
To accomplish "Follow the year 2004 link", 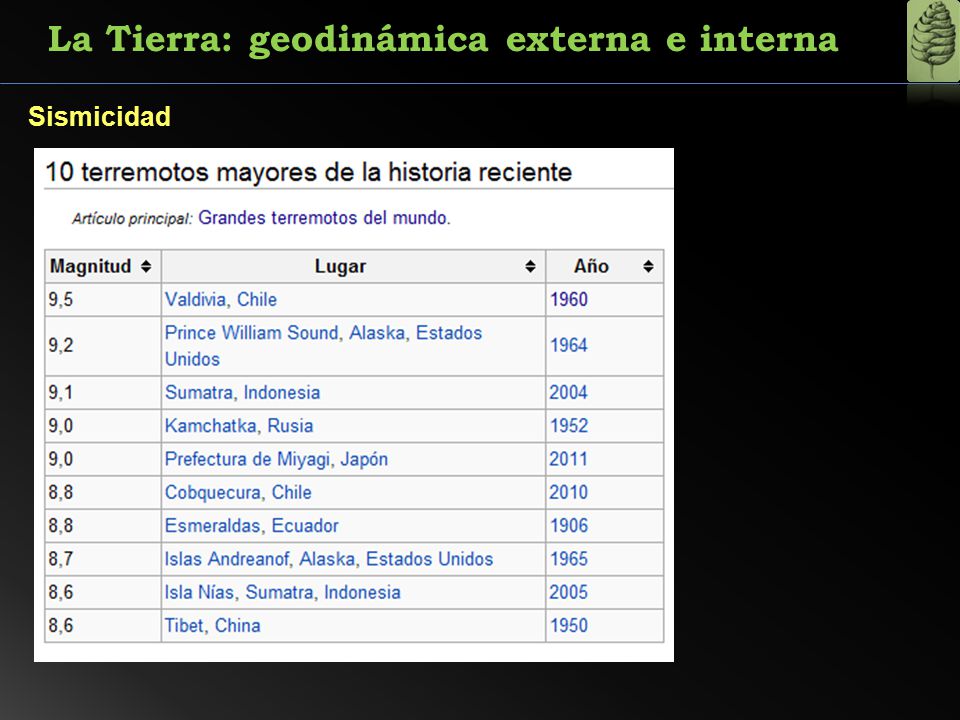I will coord(569,392).
